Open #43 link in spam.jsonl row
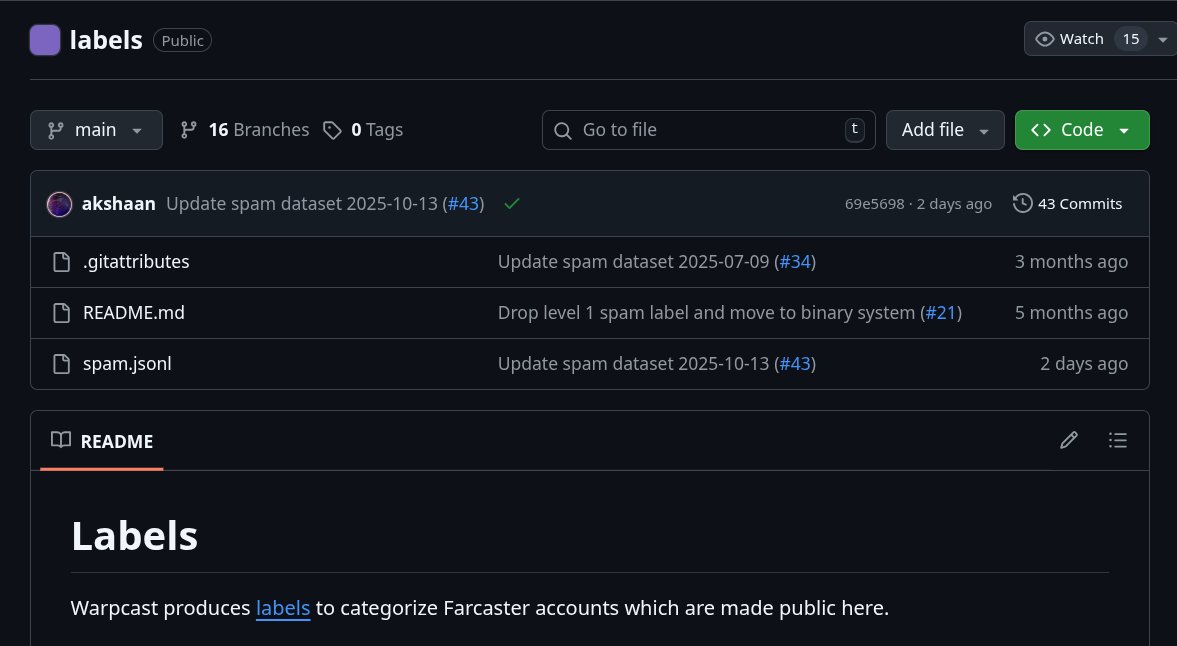Screen dimensions: 1177x646 [x=796, y=364]
